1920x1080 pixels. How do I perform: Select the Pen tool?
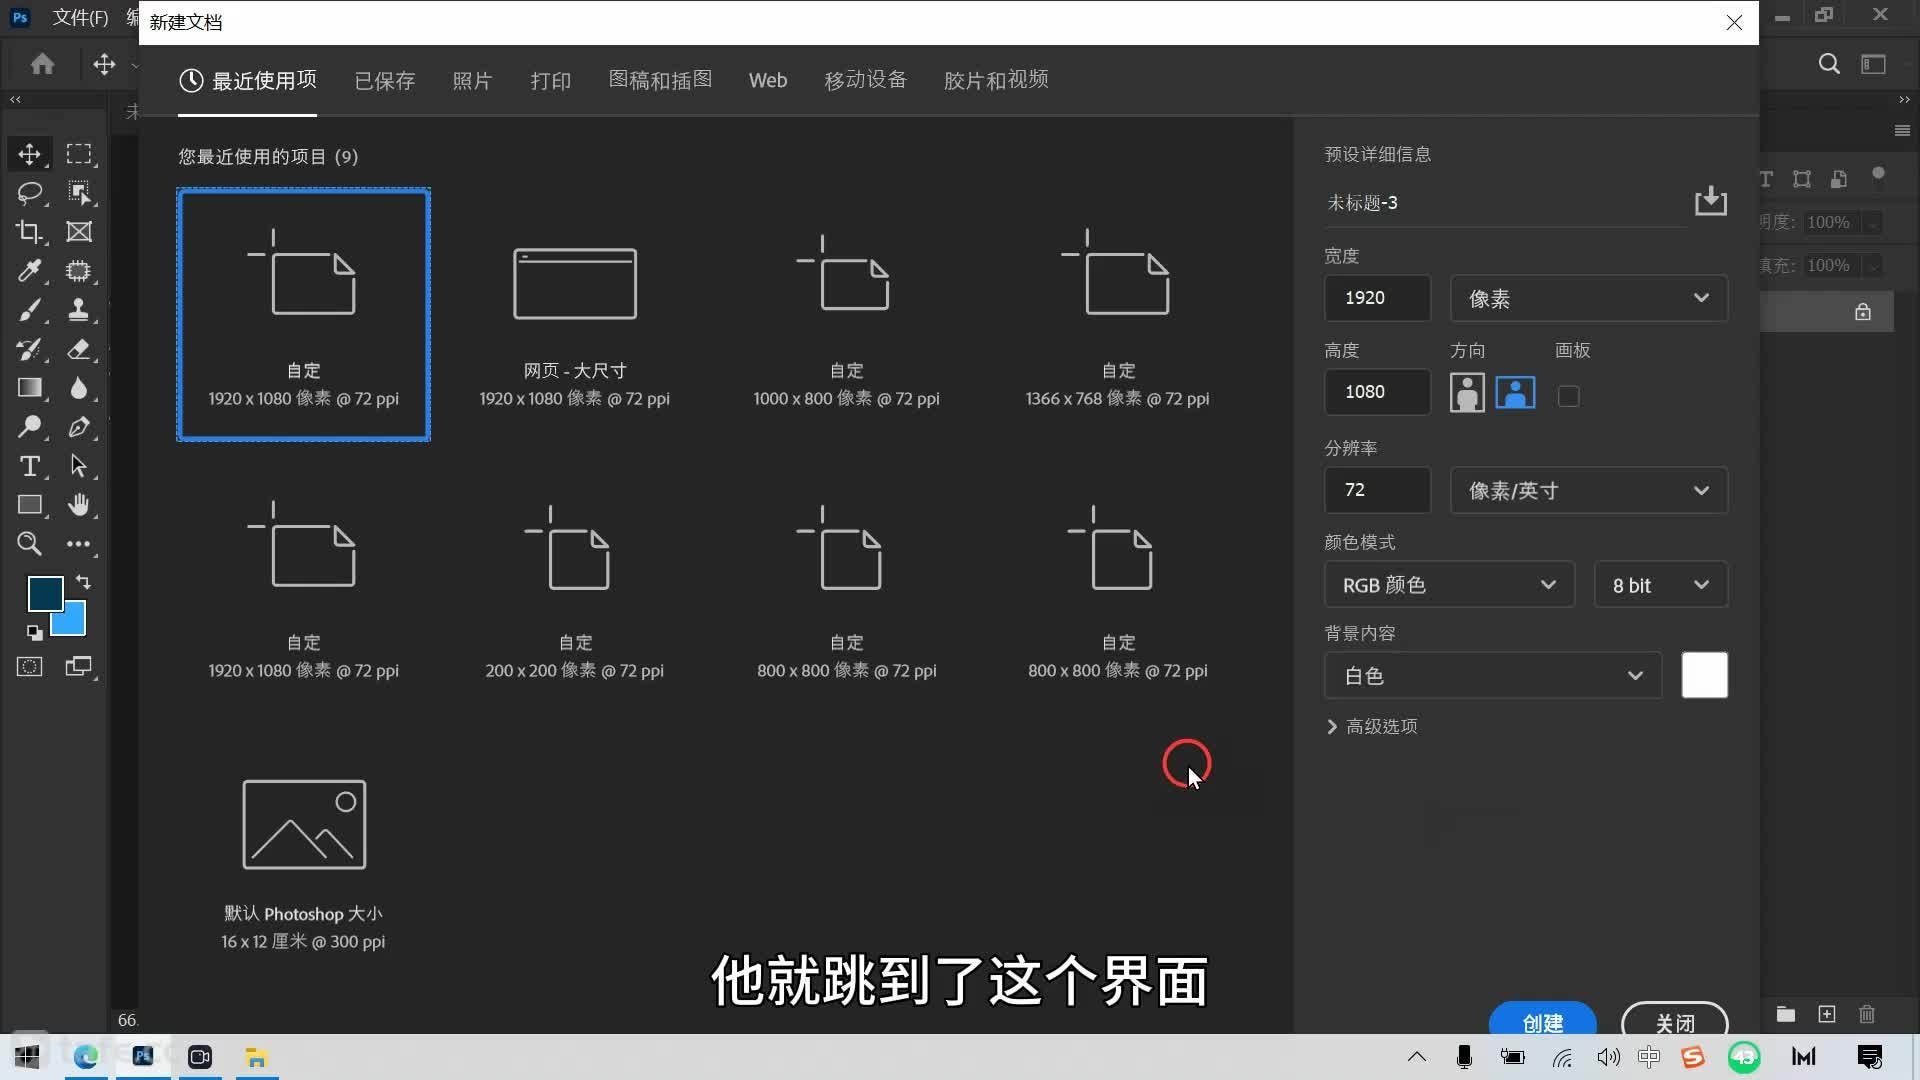pyautogui.click(x=79, y=427)
